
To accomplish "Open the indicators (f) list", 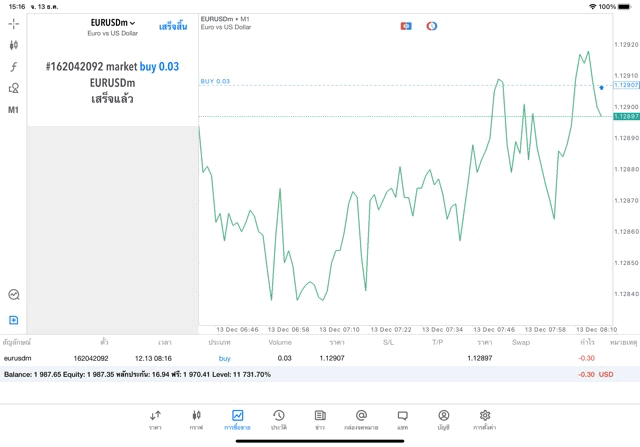I will pyautogui.click(x=13, y=67).
